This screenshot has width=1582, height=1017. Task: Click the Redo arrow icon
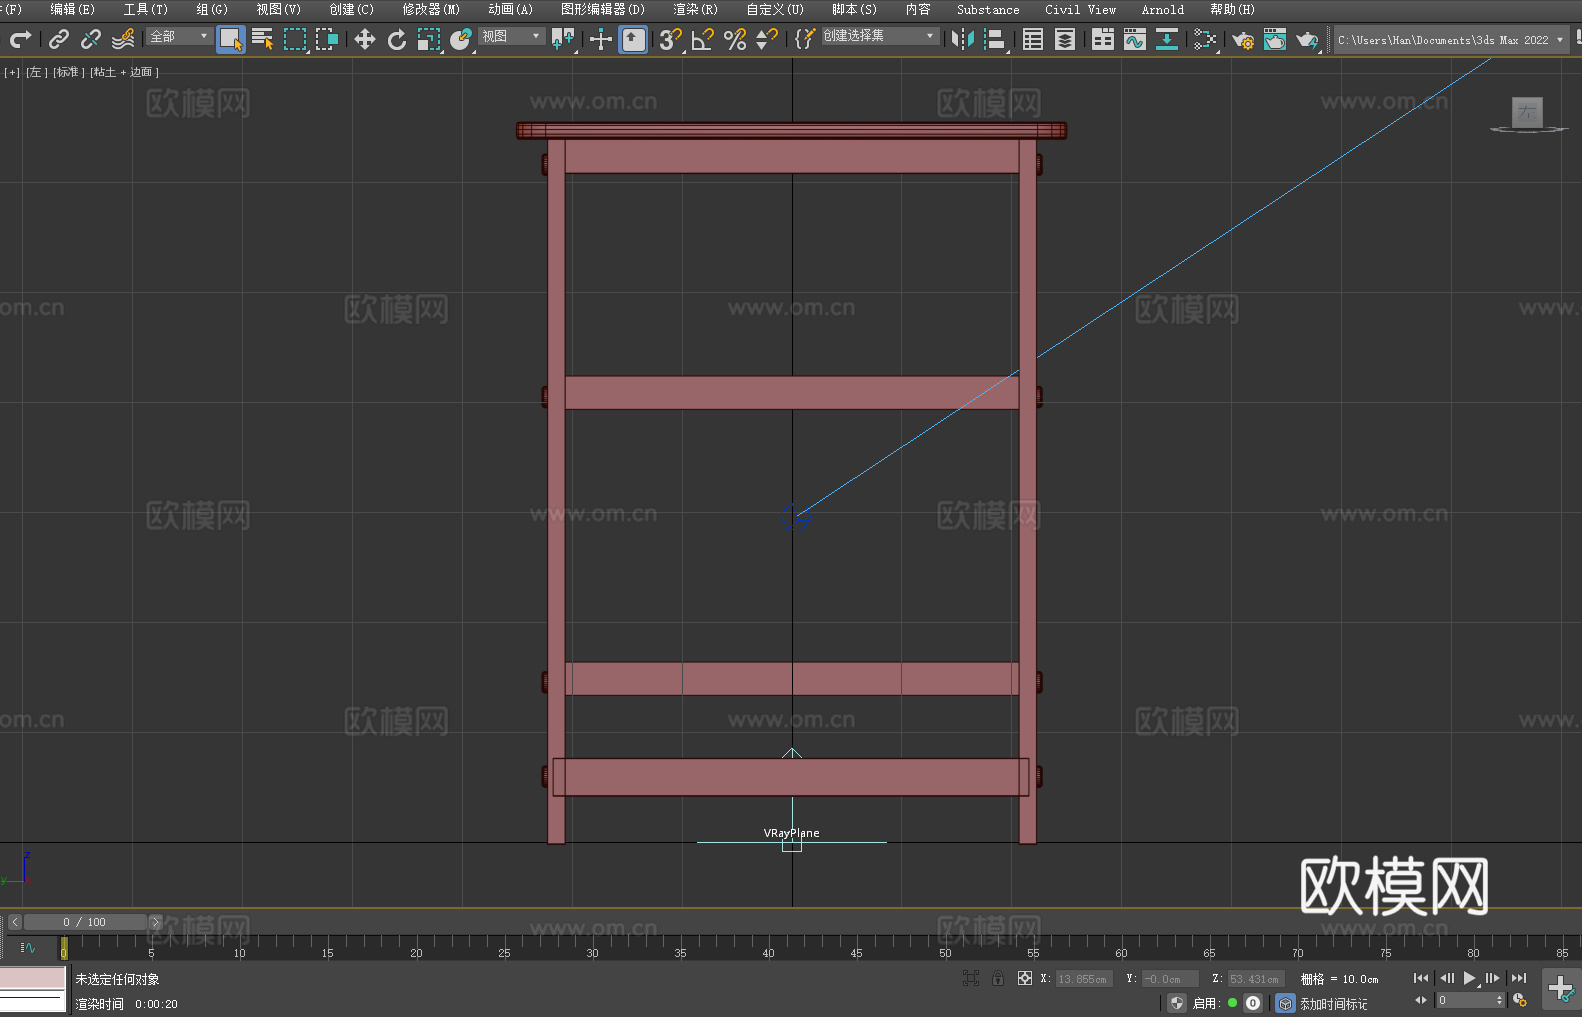tap(20, 39)
